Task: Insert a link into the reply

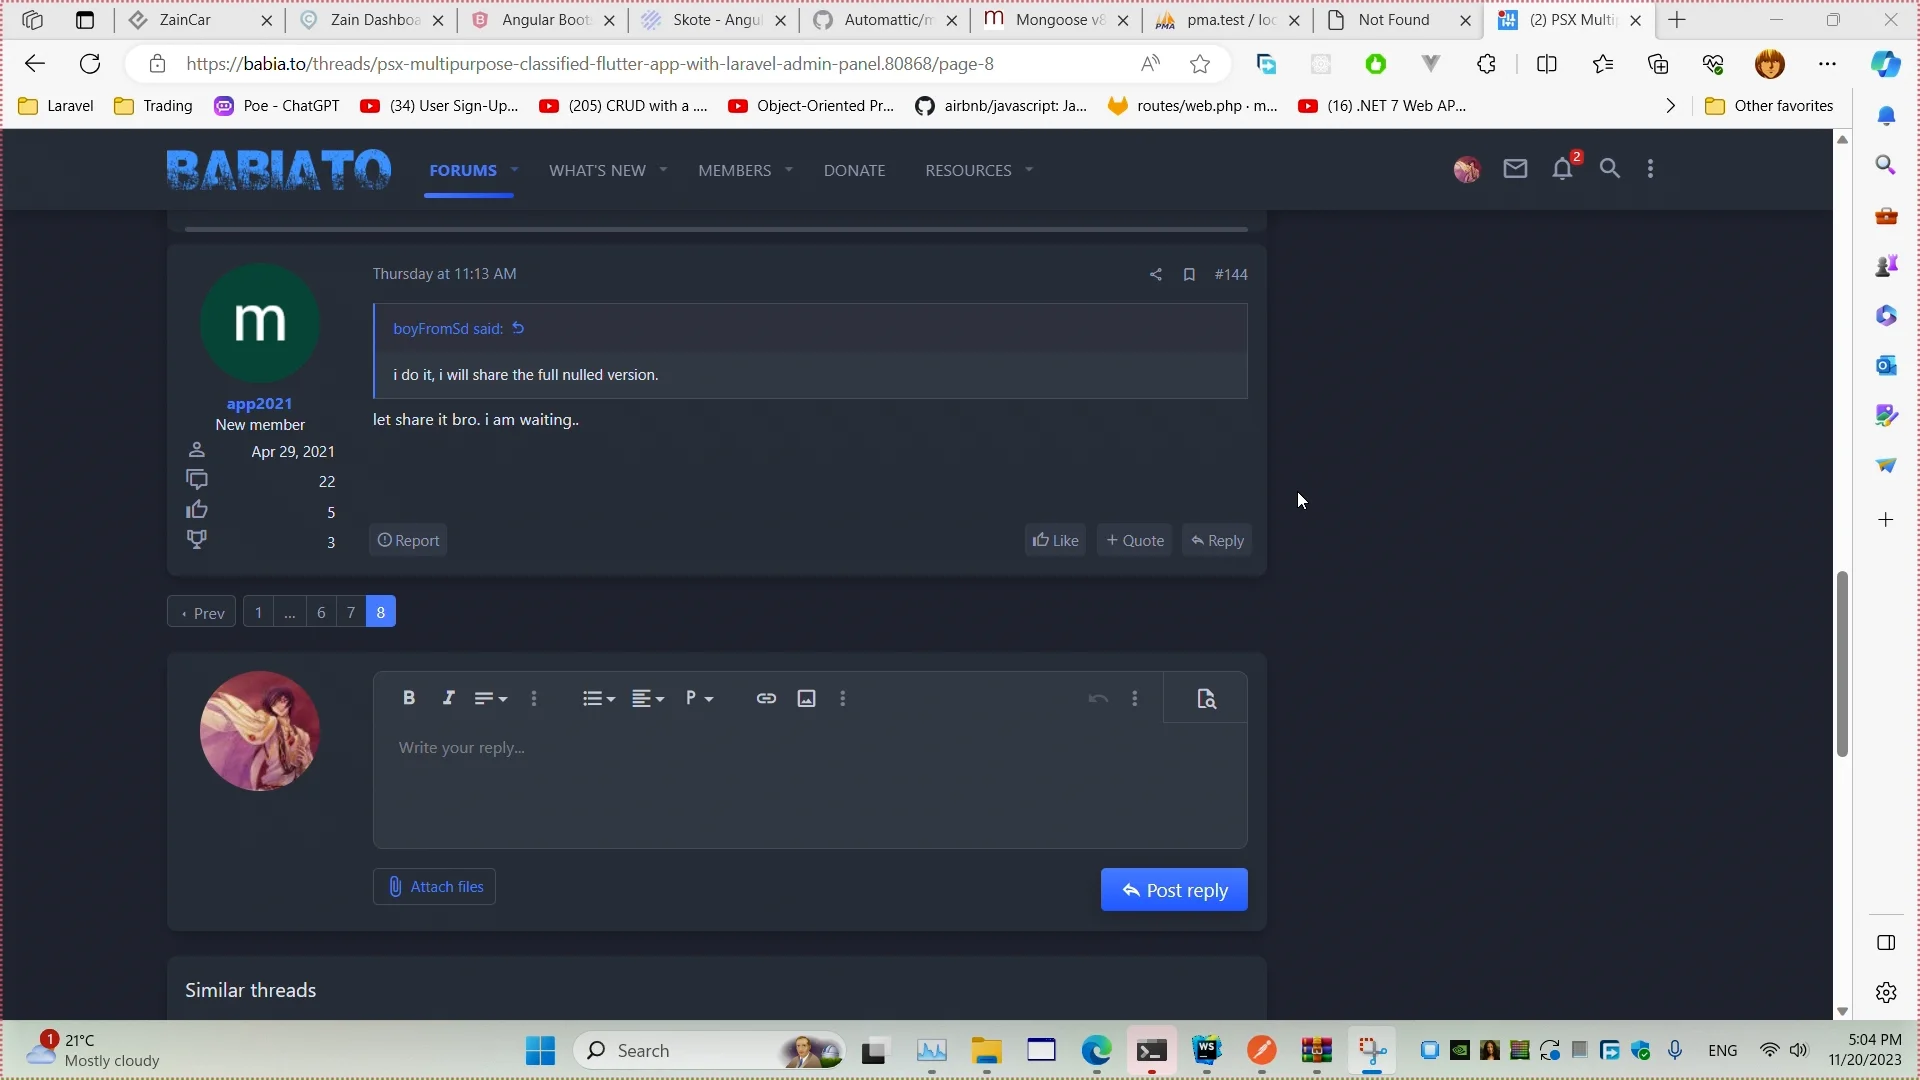Action: tap(766, 698)
